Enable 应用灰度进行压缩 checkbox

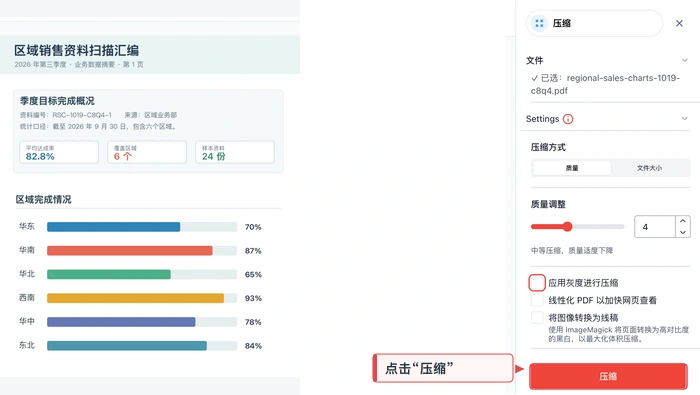pos(537,283)
